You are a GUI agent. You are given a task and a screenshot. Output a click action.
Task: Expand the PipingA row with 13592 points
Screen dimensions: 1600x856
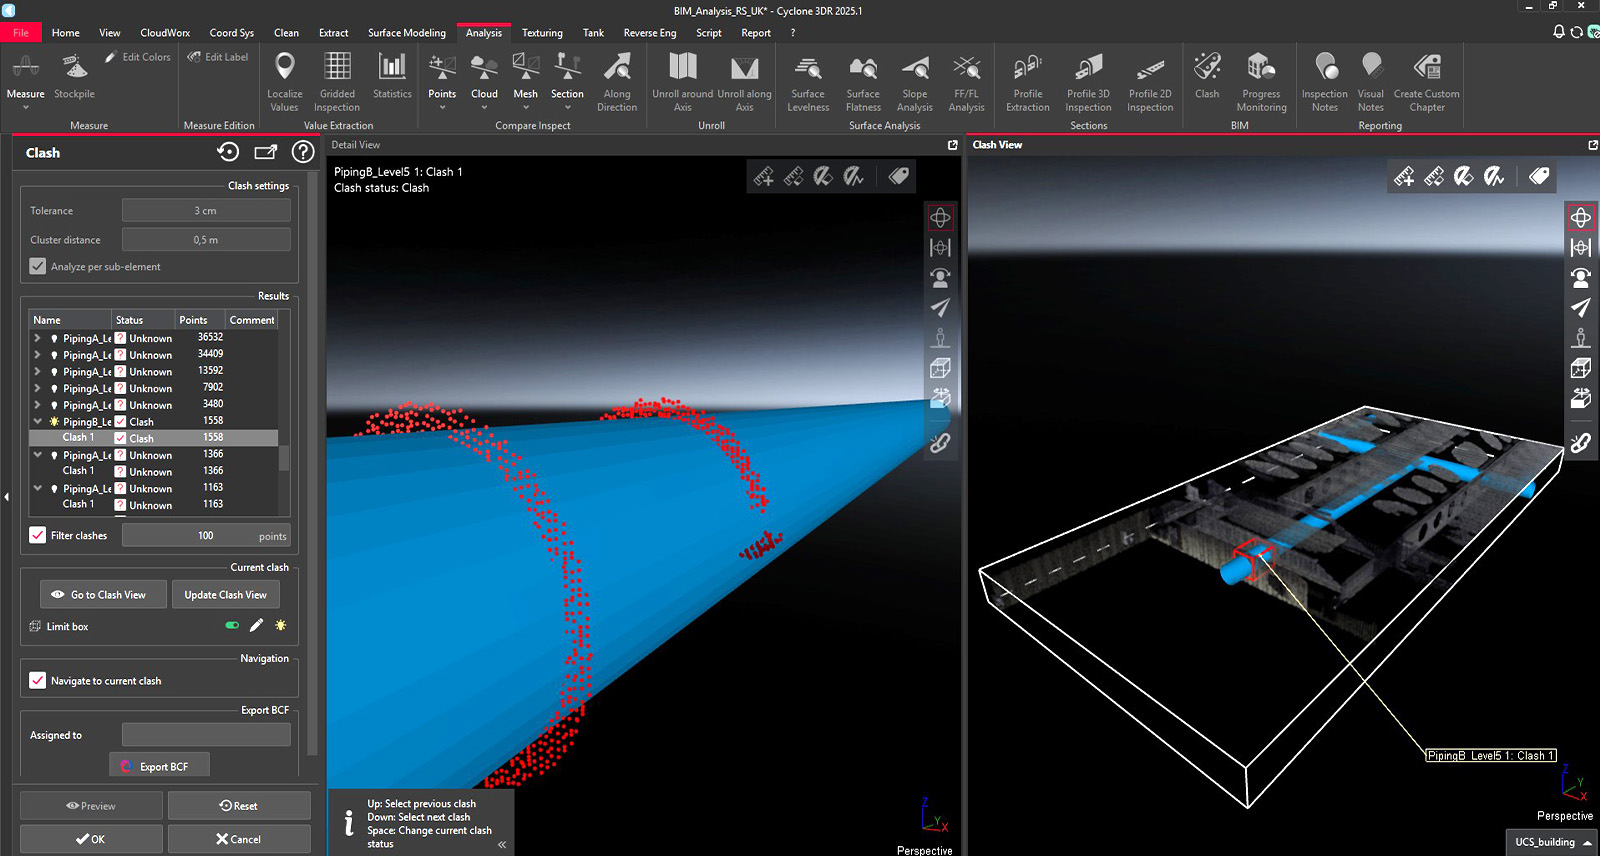(38, 371)
